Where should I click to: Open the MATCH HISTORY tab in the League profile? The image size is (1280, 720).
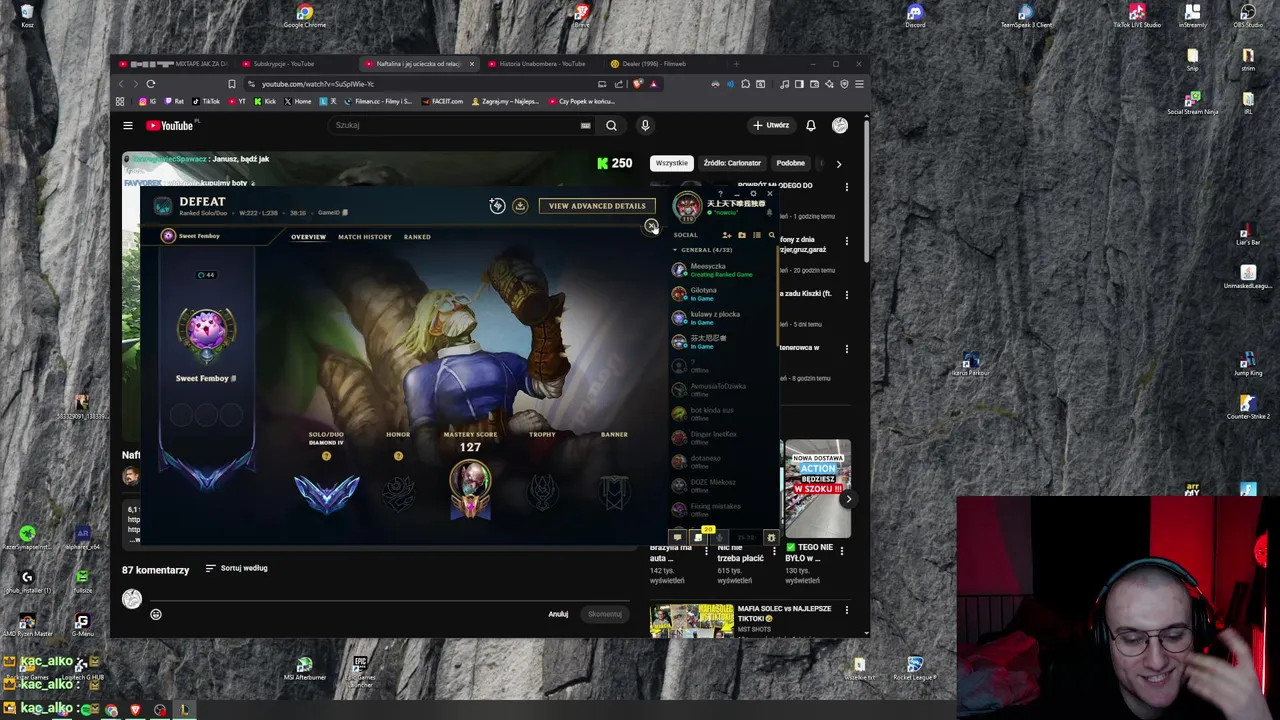click(365, 237)
